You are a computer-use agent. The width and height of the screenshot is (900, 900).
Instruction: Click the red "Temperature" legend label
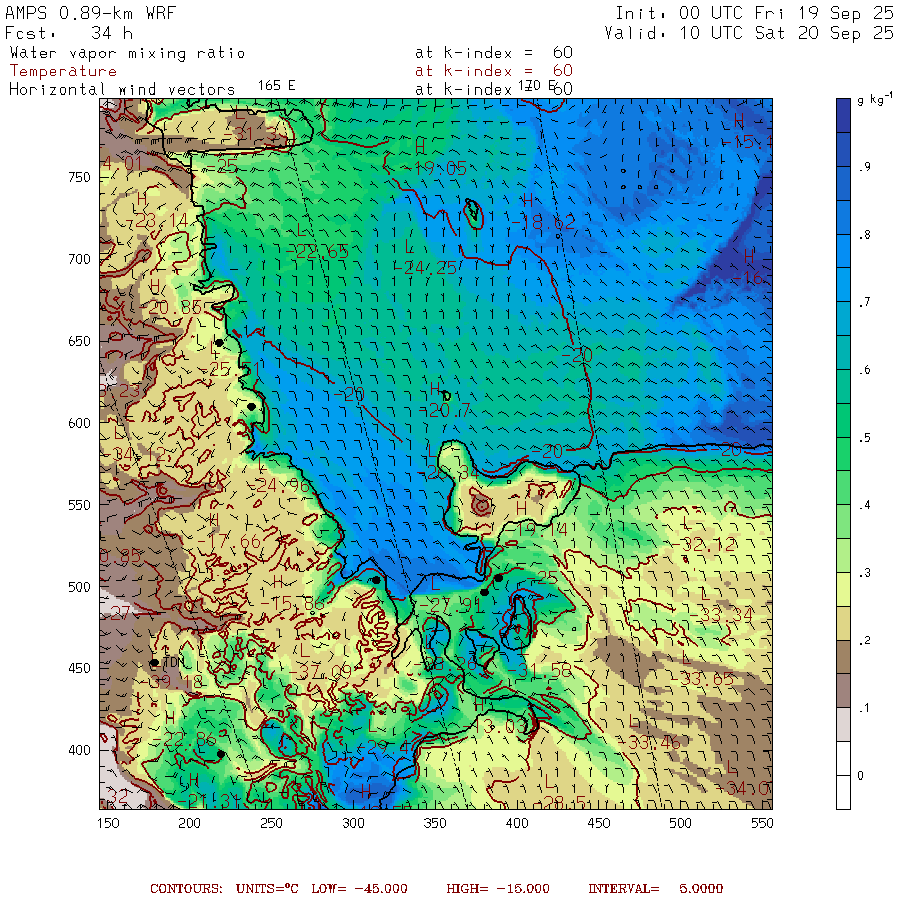pos(63,71)
